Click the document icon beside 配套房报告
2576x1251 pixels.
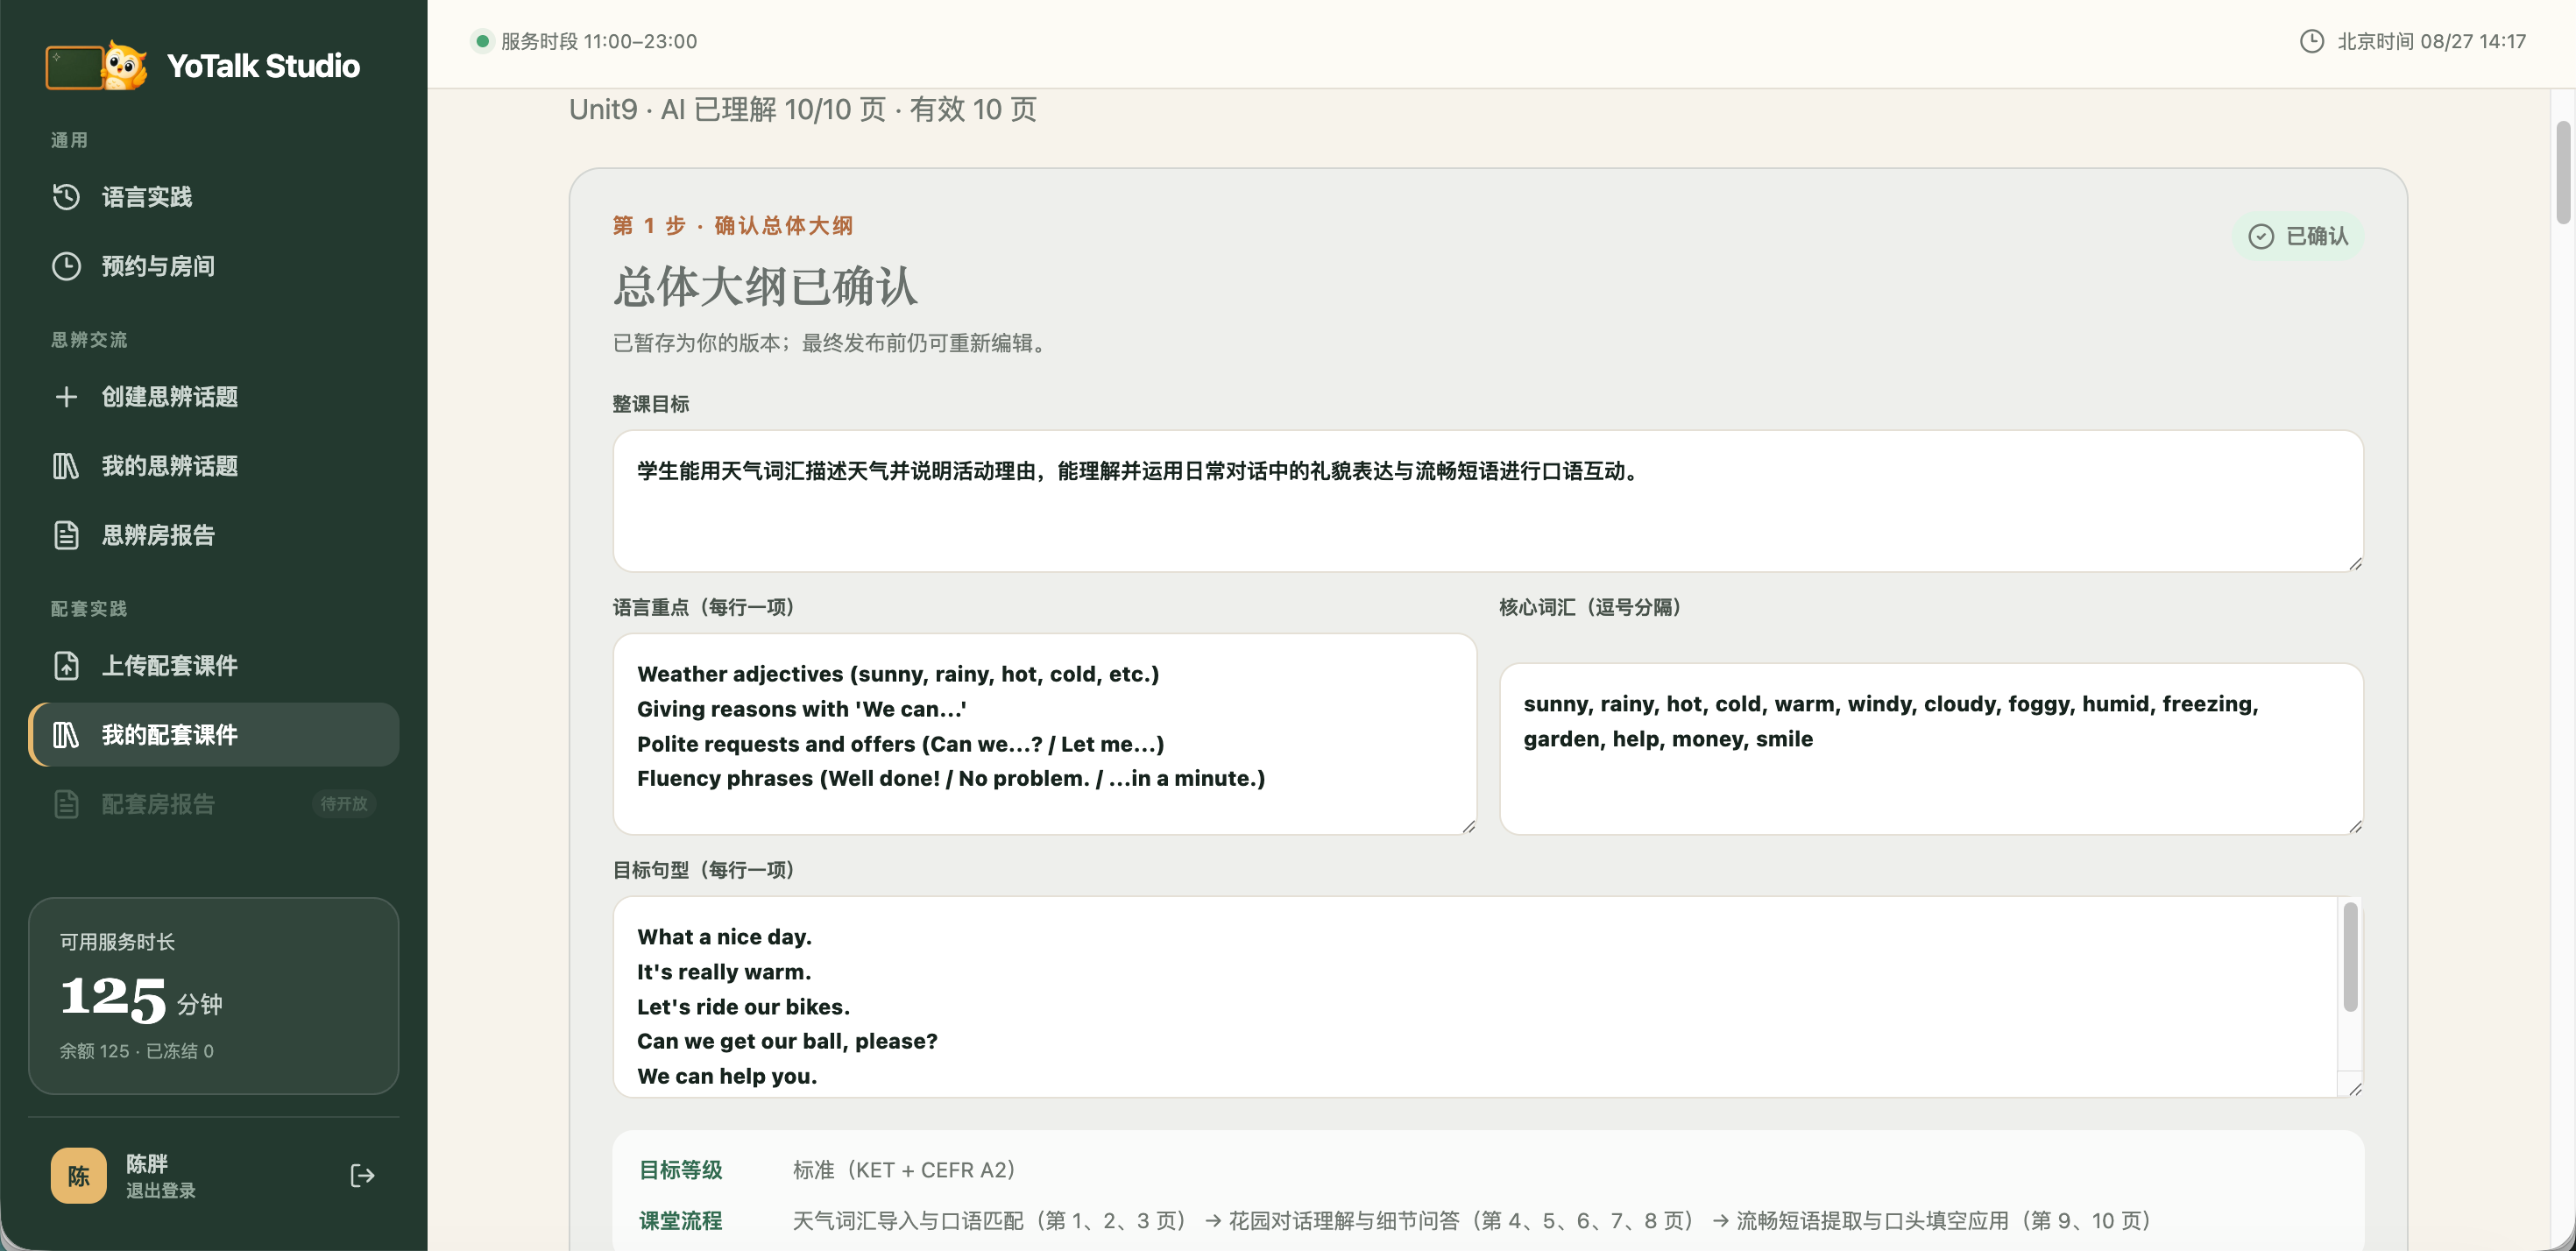(66, 804)
